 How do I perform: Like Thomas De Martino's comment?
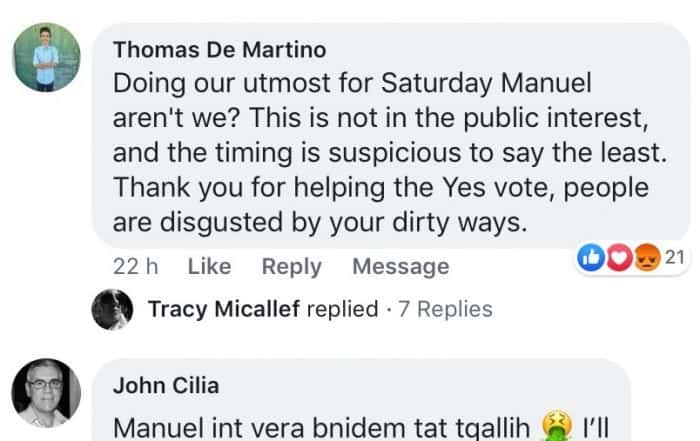point(209,267)
